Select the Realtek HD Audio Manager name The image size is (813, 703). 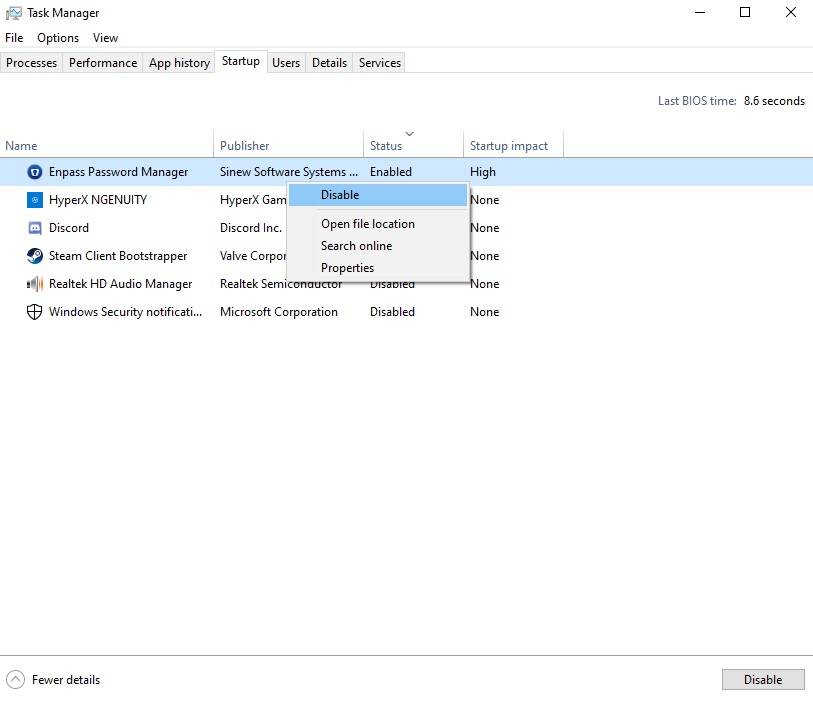tap(120, 284)
